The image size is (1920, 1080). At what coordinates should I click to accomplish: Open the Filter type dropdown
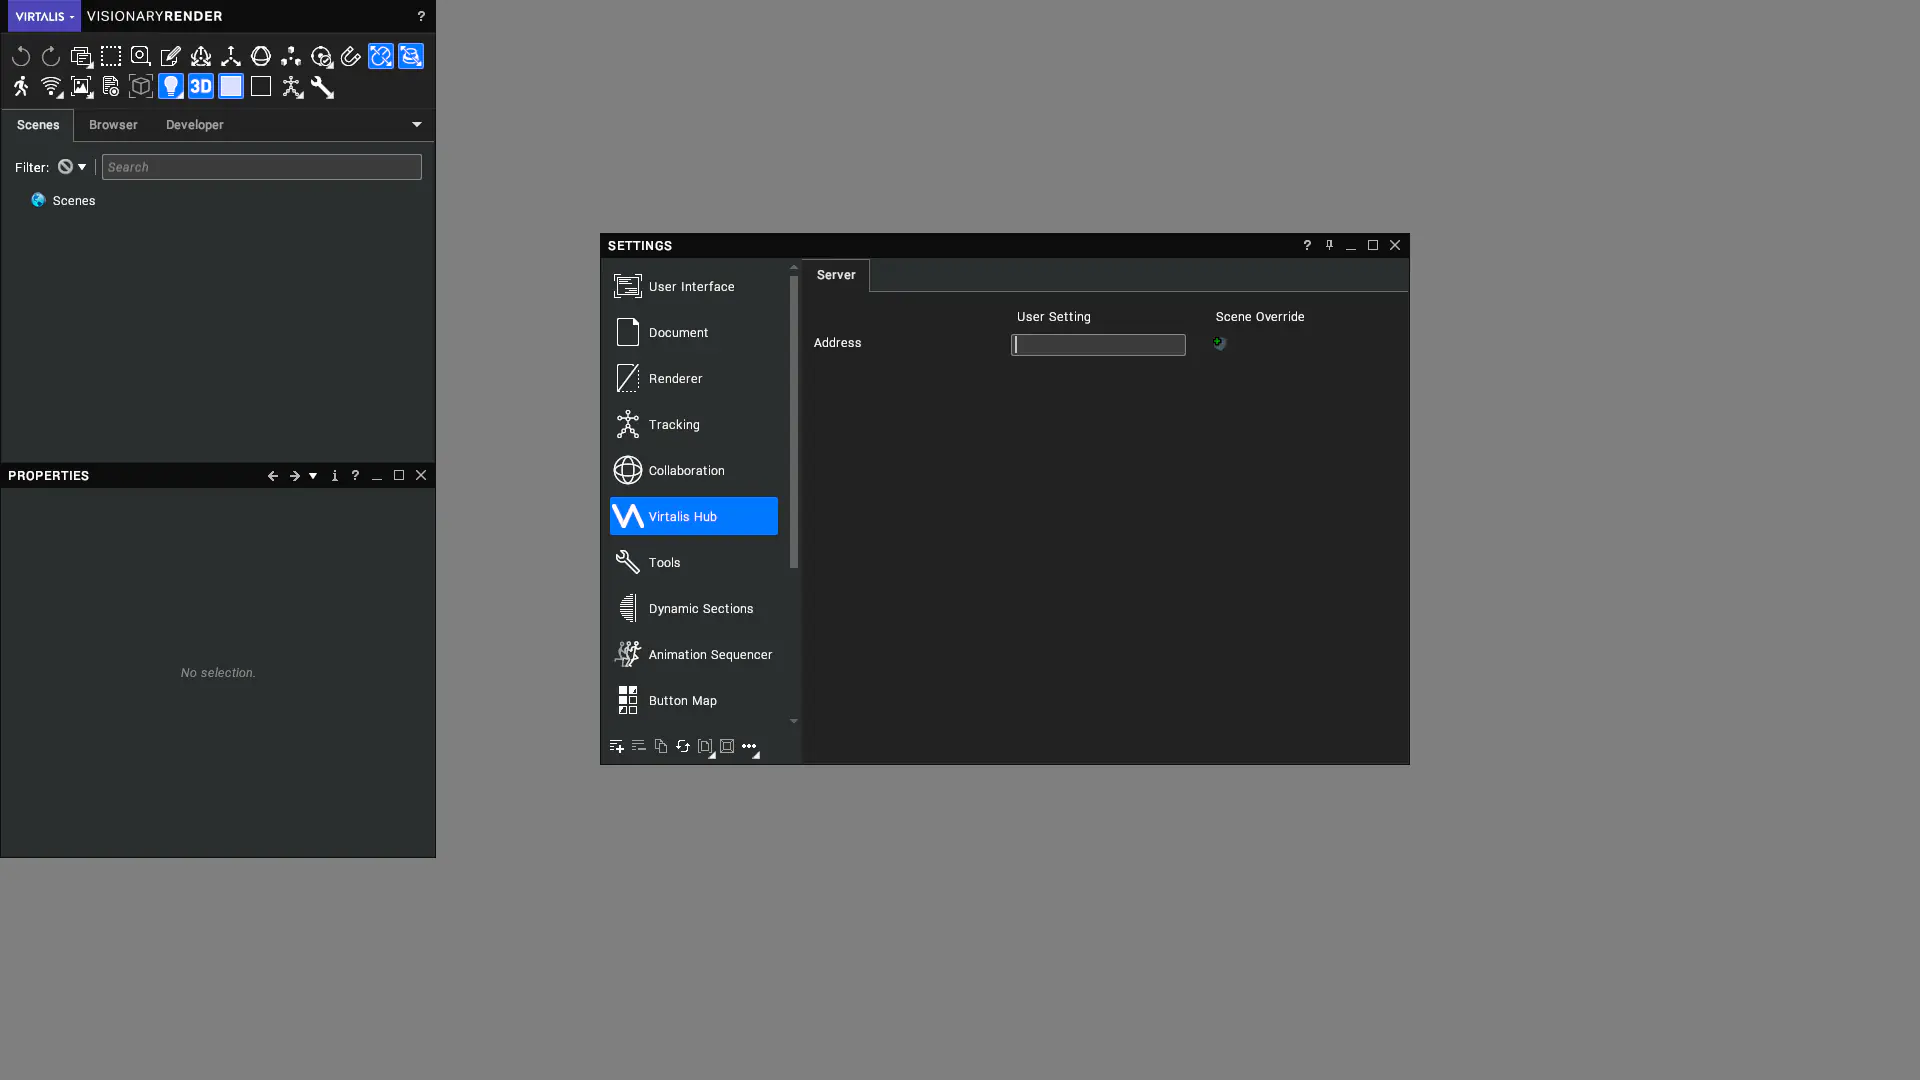coord(72,167)
